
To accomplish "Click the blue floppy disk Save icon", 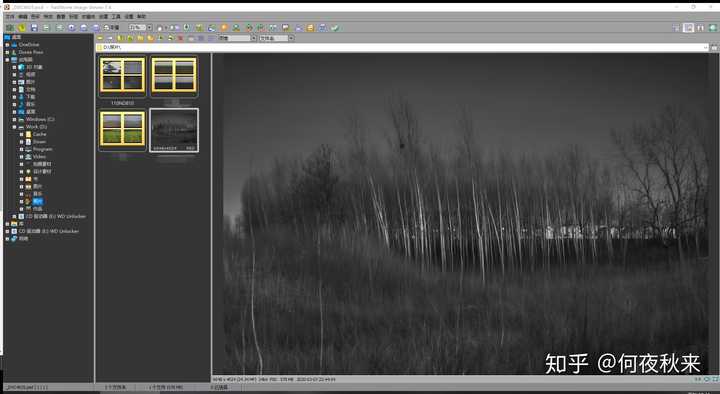I will pos(34,28).
